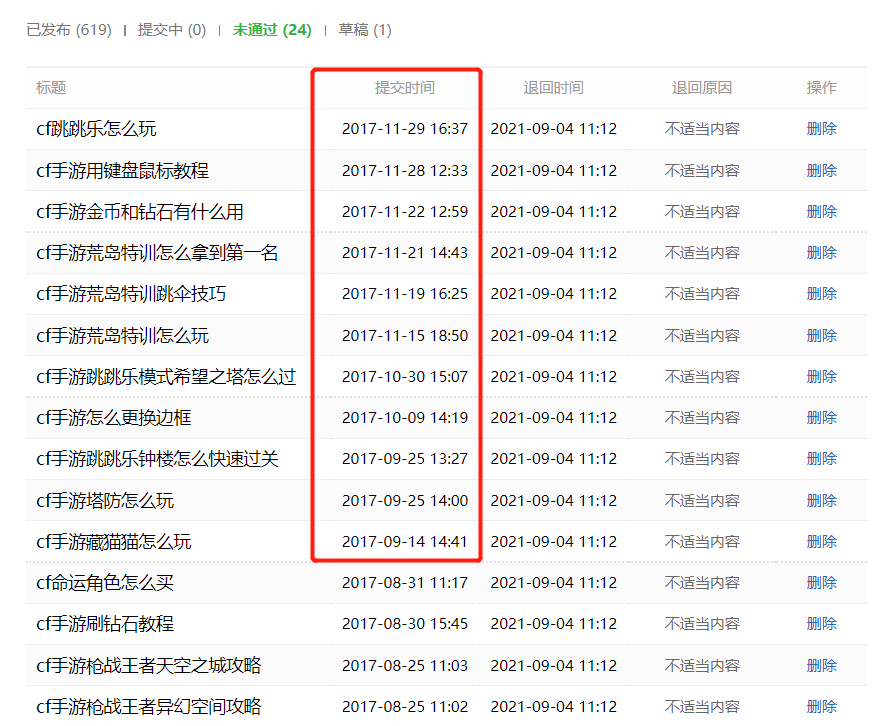Delete the 'cf手游荒岛特训怎么玩' entry

821,336
